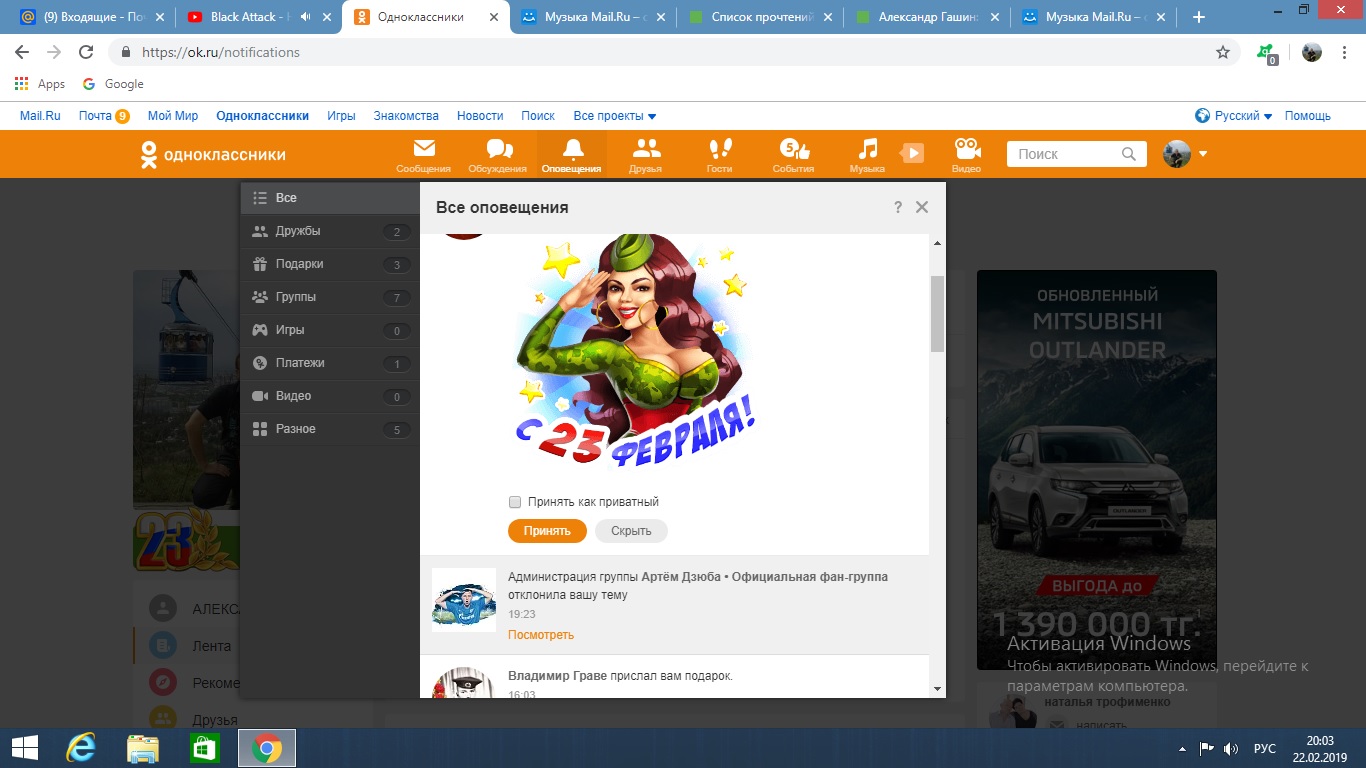
Task: Click the orange play button next to Музыка
Action: [912, 154]
